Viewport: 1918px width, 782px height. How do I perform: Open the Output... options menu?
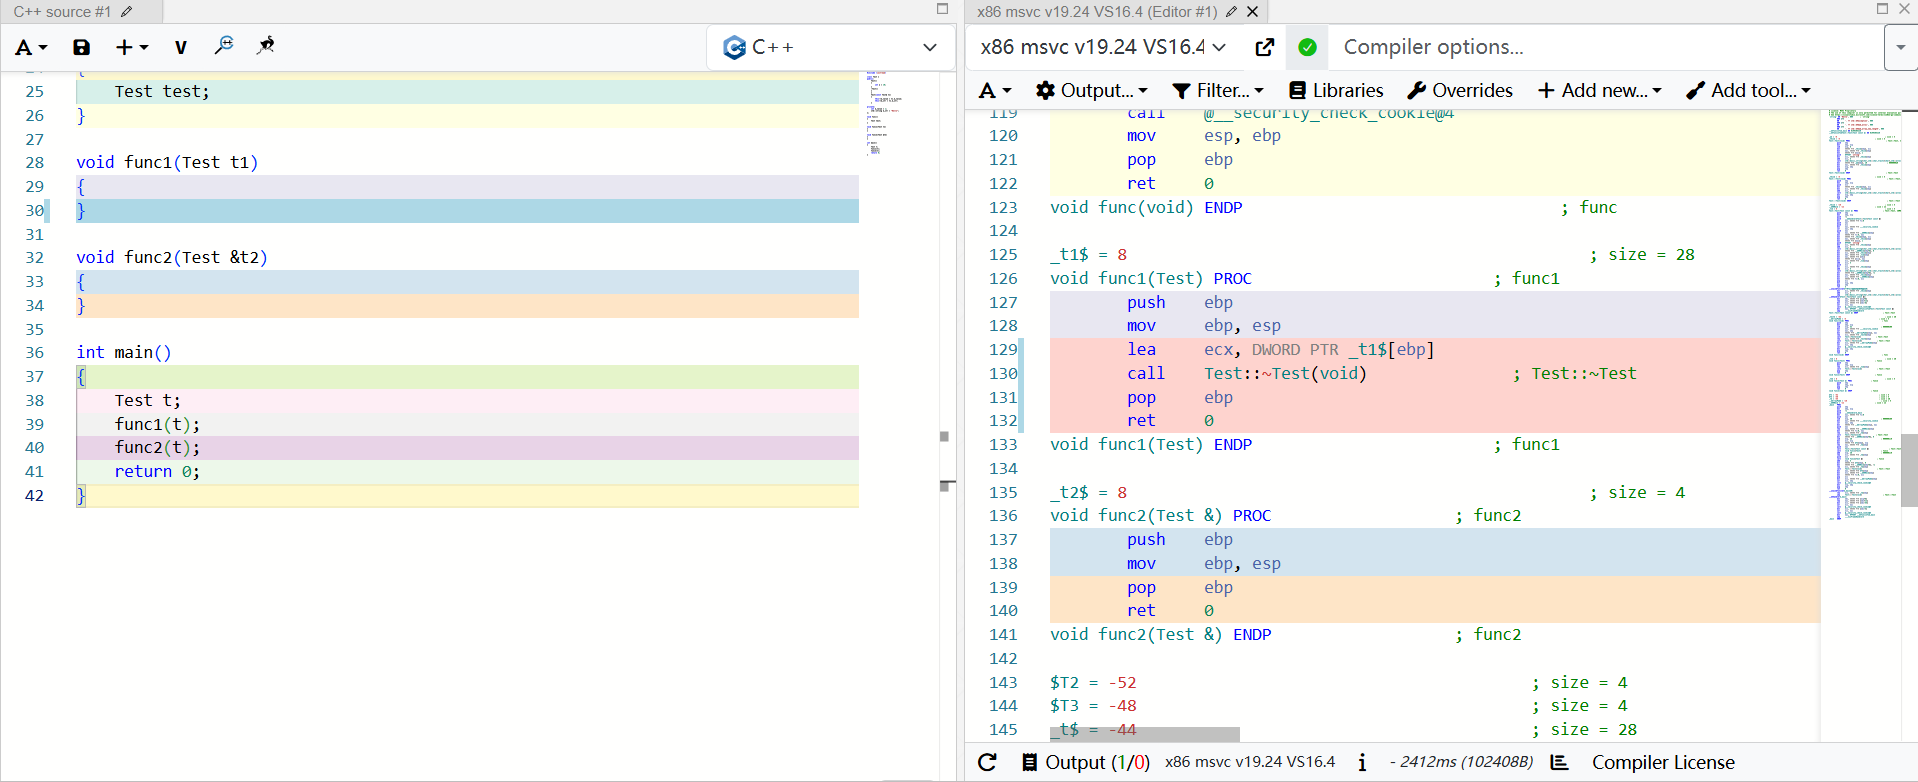coord(1091,90)
